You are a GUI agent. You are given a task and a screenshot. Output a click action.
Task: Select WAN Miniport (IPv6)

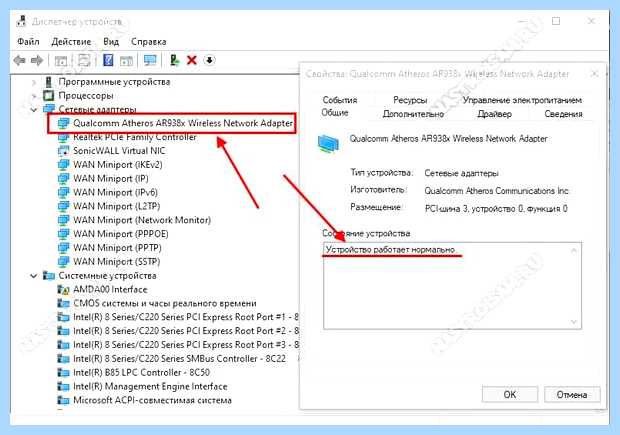(x=115, y=192)
